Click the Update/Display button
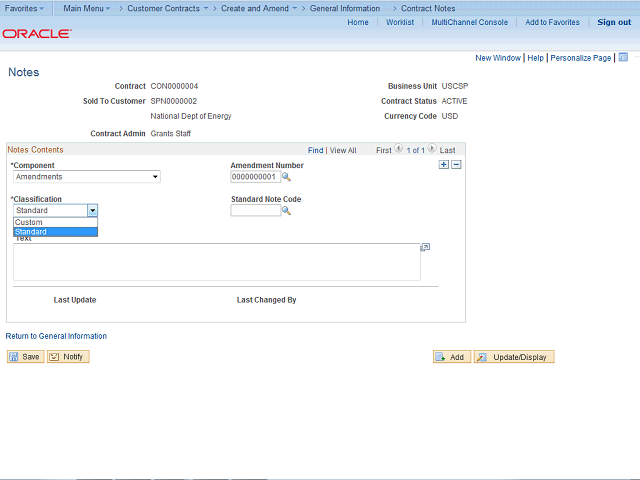Viewport: 640px width, 480px height. point(514,357)
